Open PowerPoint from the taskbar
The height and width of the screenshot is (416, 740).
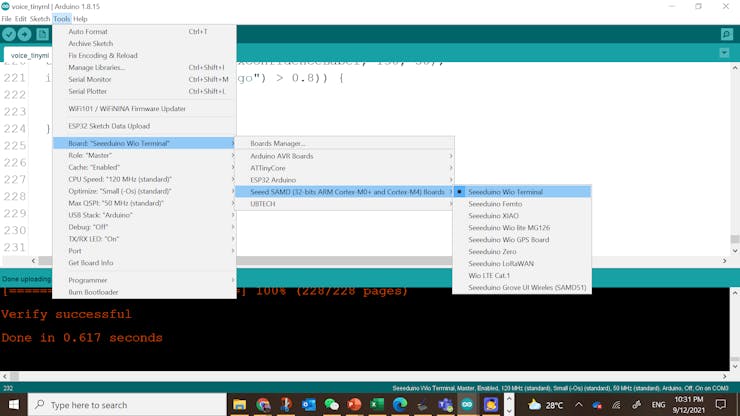[x=354, y=405]
